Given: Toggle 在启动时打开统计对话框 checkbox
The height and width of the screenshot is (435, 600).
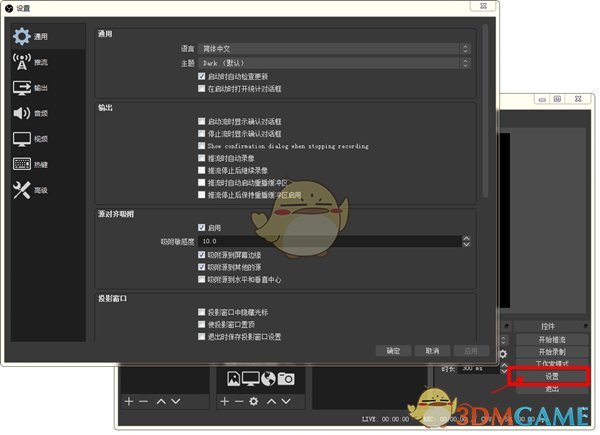Looking at the screenshot, I should coord(202,88).
